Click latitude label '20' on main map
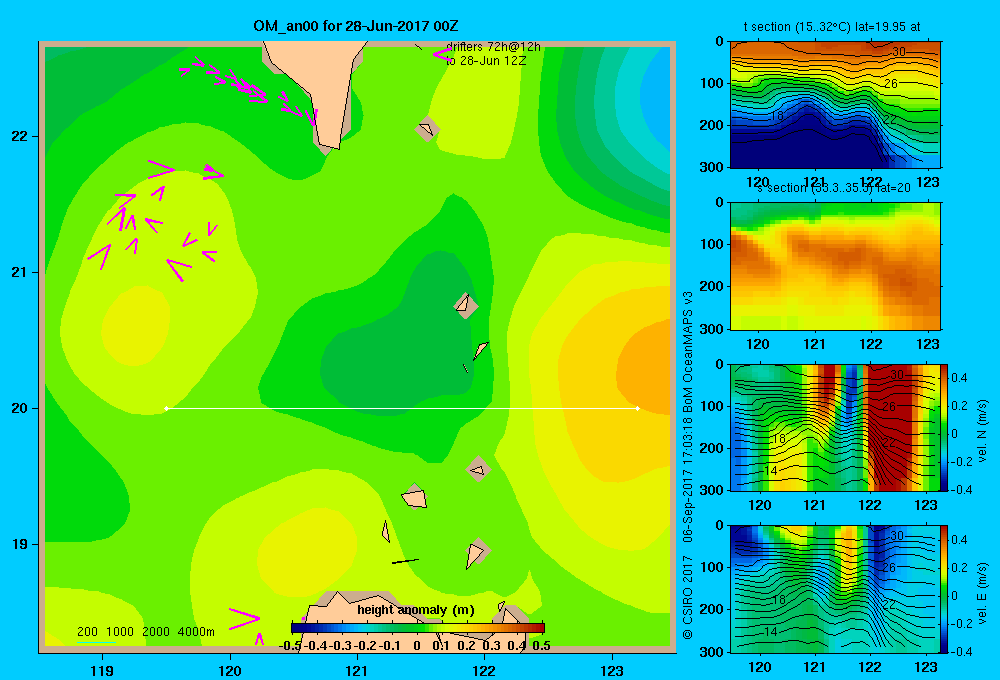This screenshot has width=1000, height=680. pyautogui.click(x=20, y=408)
